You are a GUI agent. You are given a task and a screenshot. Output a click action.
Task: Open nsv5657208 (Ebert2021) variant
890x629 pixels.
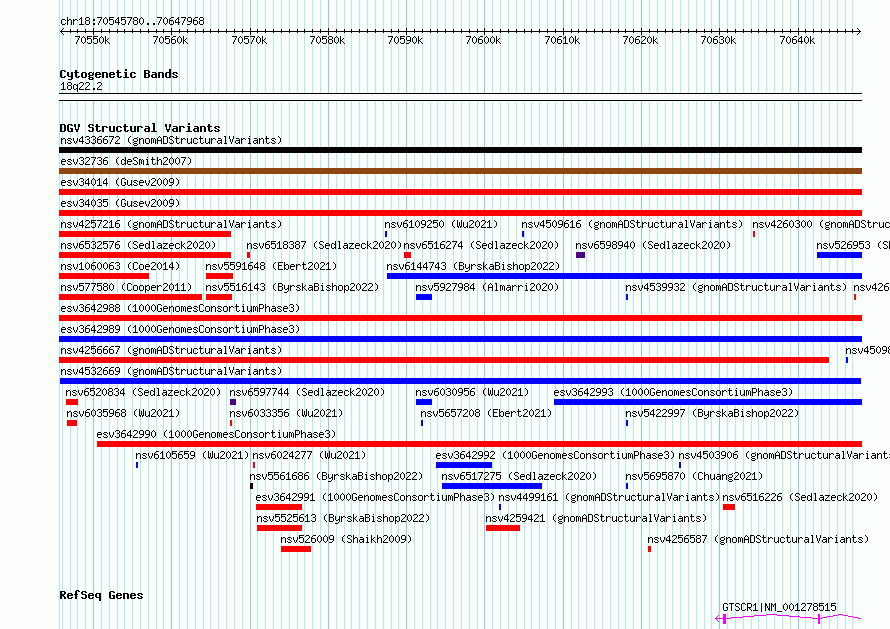pyautogui.click(x=486, y=413)
